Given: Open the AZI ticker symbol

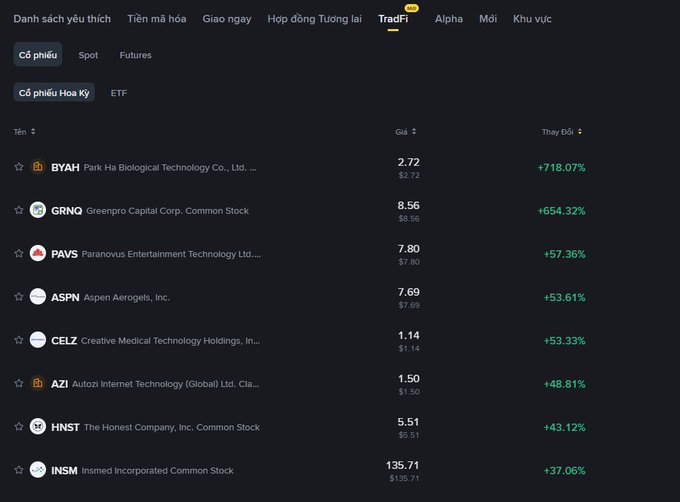Looking at the screenshot, I should point(59,384).
